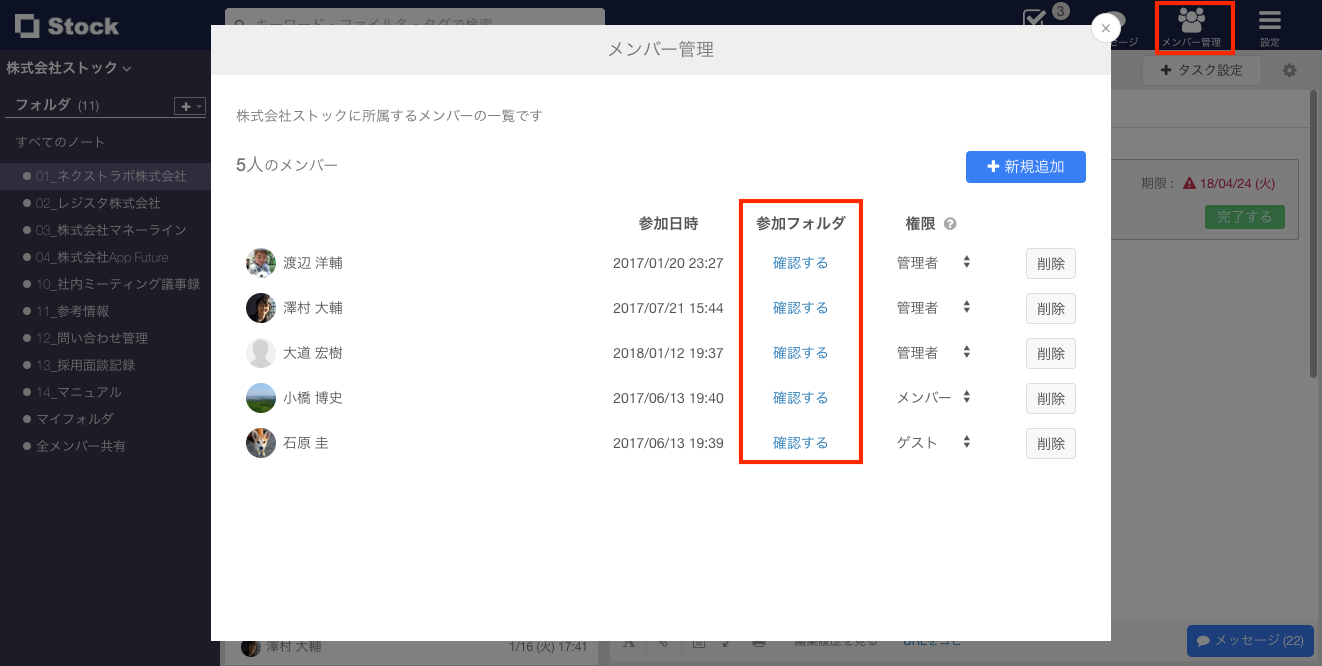The image size is (1322, 666).
Task: Click the paperclip attachment icon in the editor toolbar
Action: pos(663,645)
